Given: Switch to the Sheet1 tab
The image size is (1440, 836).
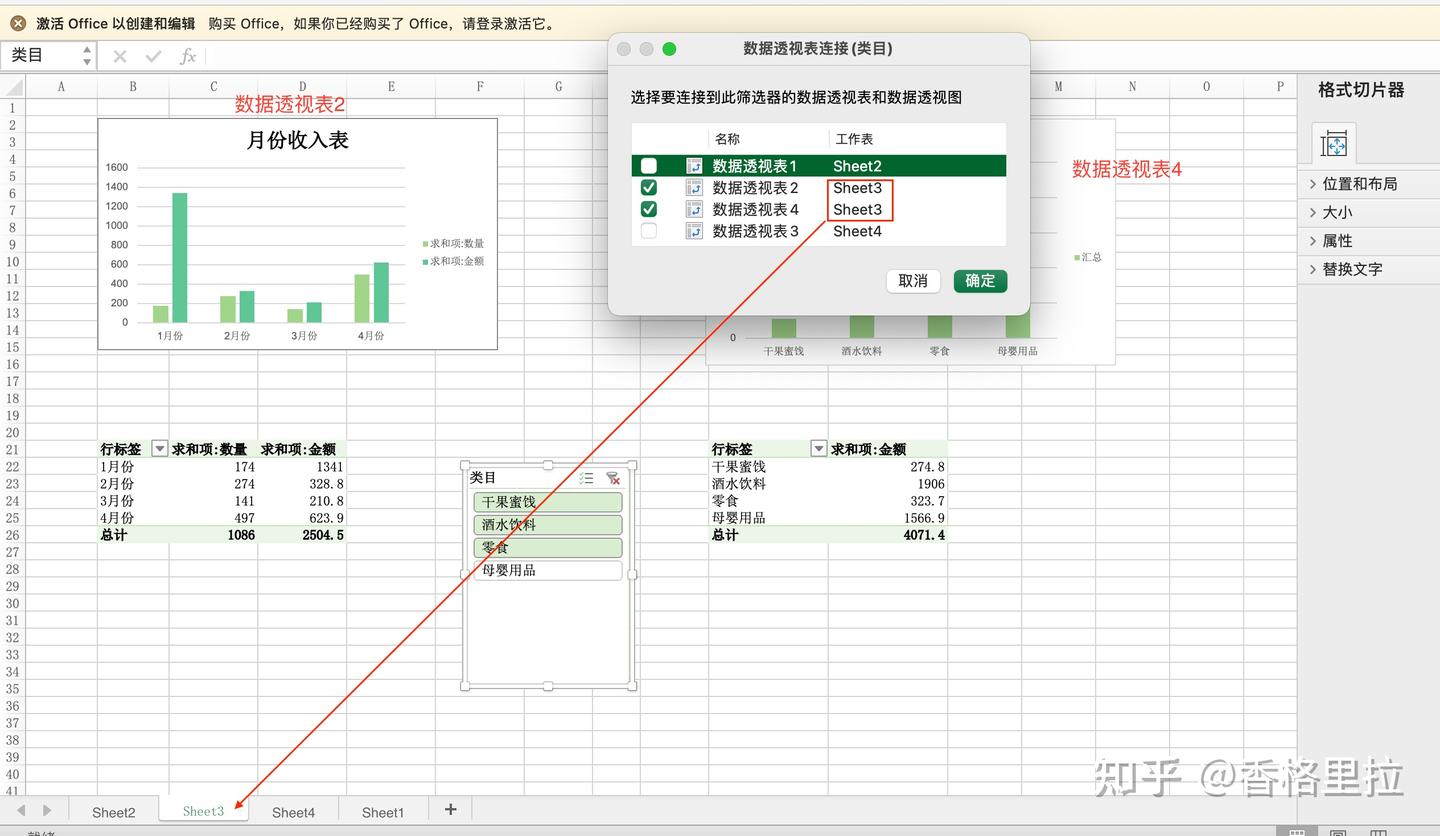Looking at the screenshot, I should (x=383, y=812).
